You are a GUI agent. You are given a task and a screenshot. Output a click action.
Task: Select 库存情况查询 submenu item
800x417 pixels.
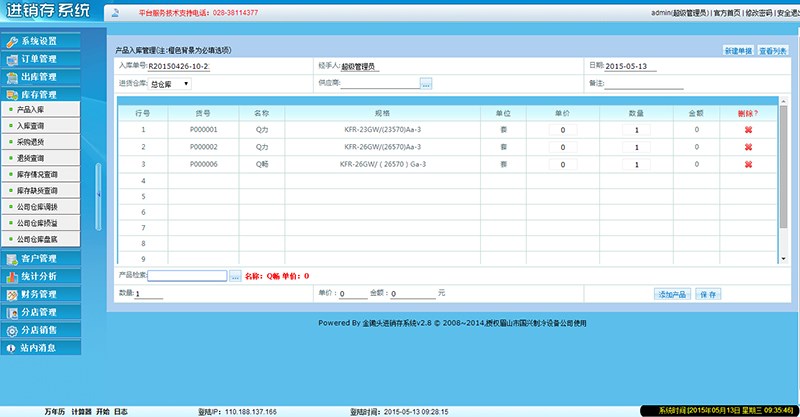click(40, 174)
